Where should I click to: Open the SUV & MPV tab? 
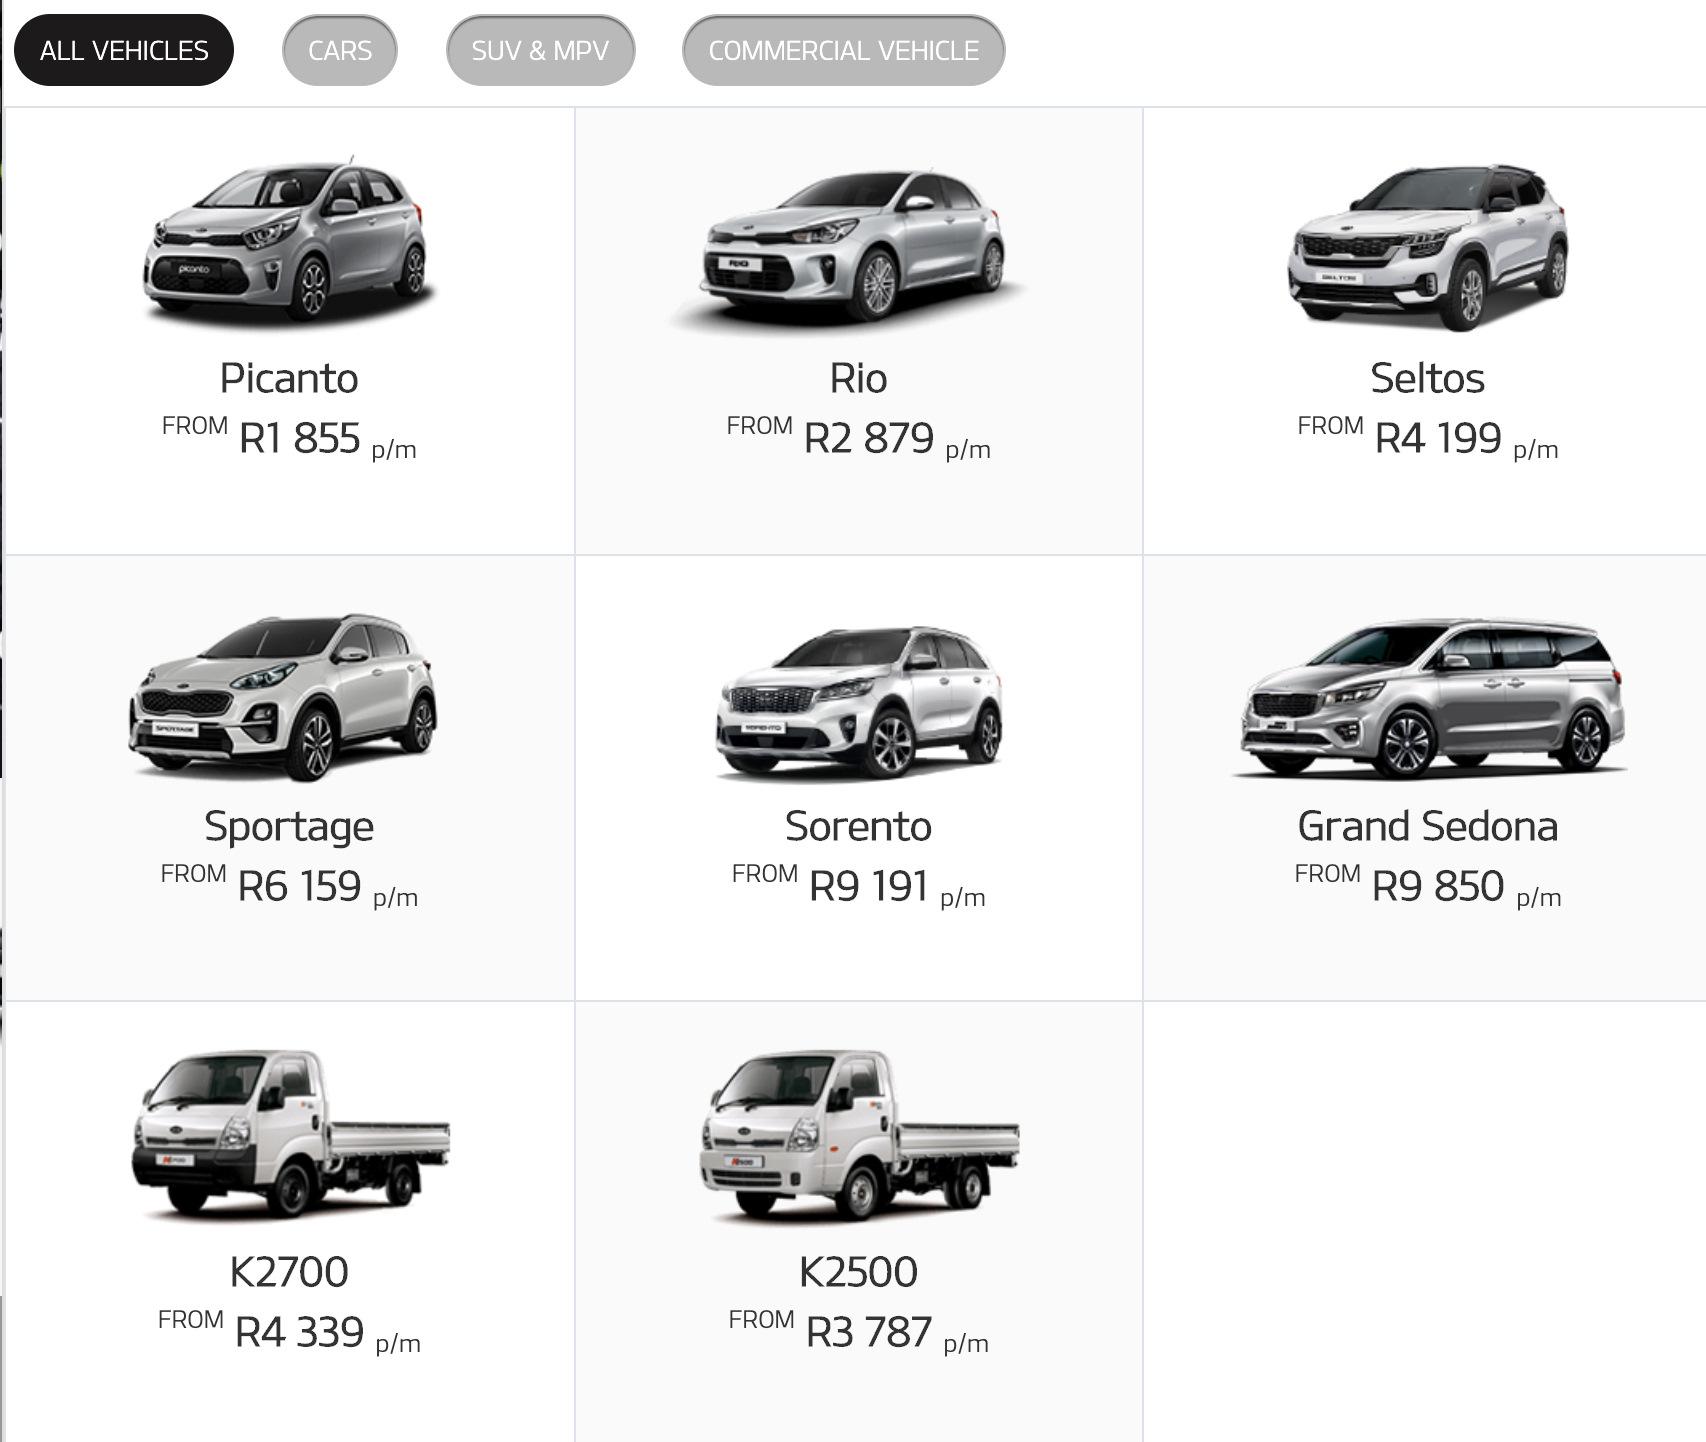point(540,50)
